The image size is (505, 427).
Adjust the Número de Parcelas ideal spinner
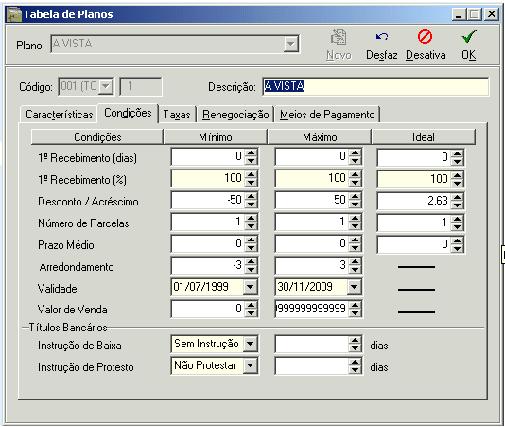pos(457,223)
